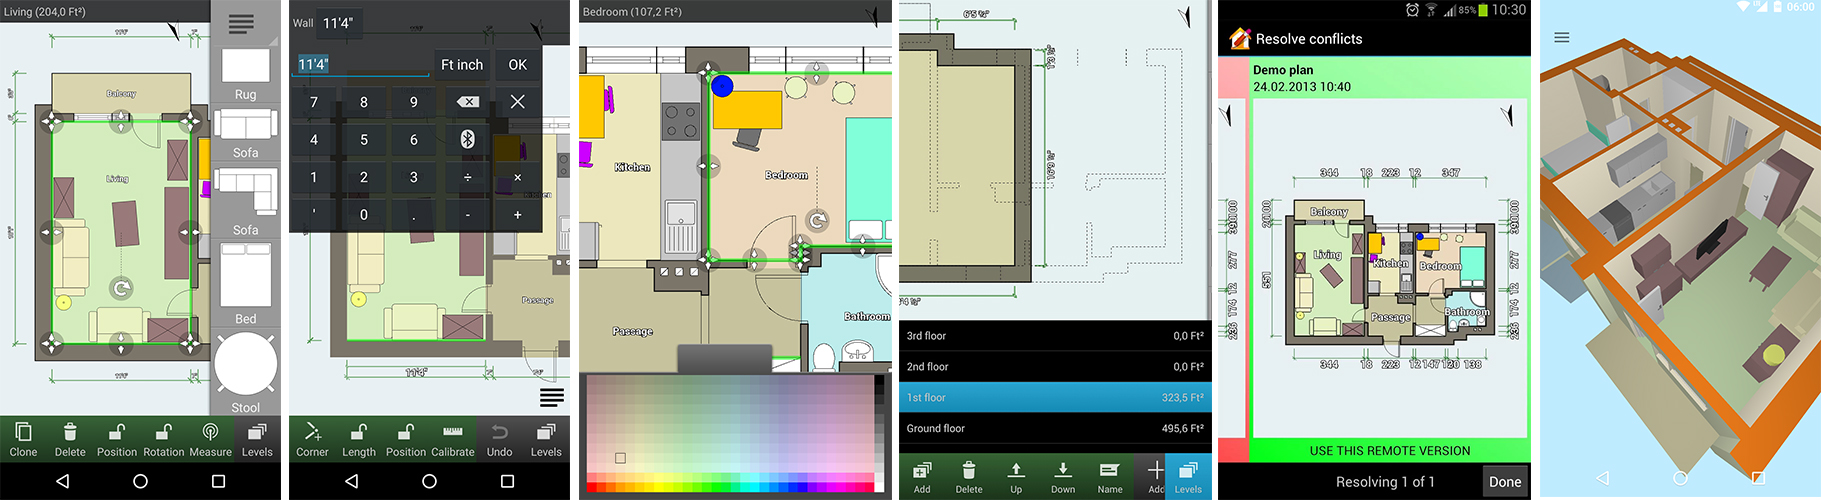
Task: Confirm wall length with OK
Action: (517, 64)
